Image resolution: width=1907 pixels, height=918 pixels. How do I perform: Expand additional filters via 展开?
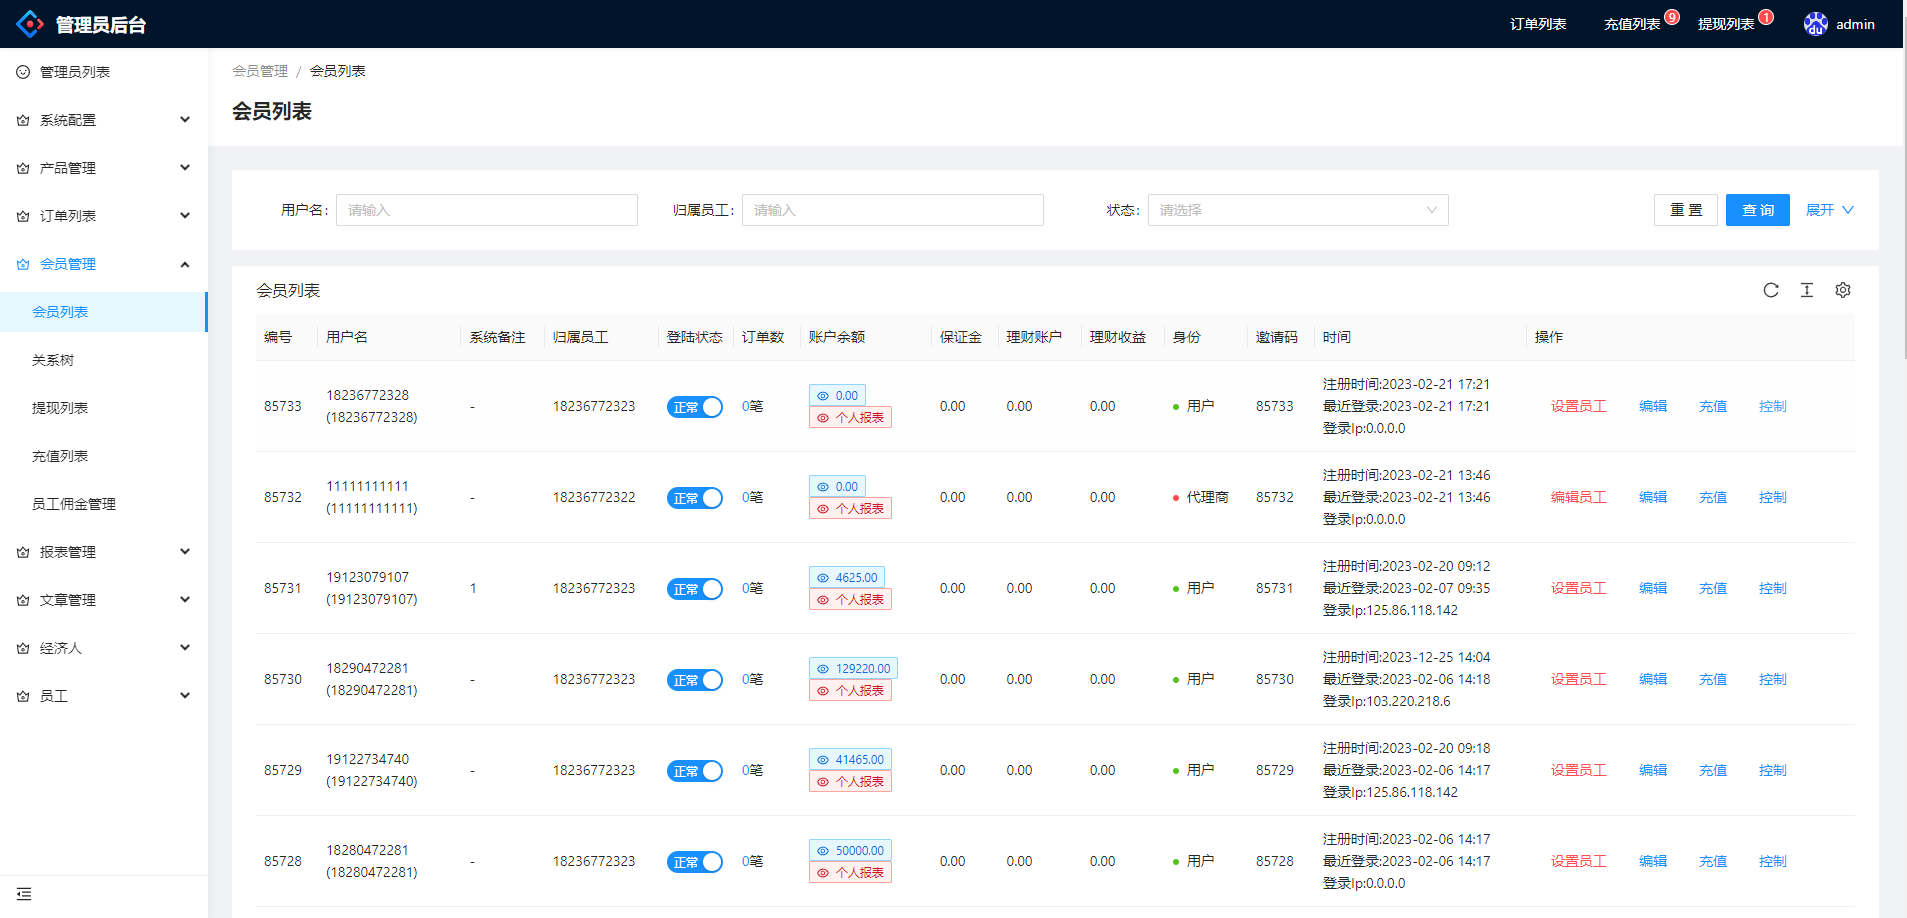[x=1829, y=210]
